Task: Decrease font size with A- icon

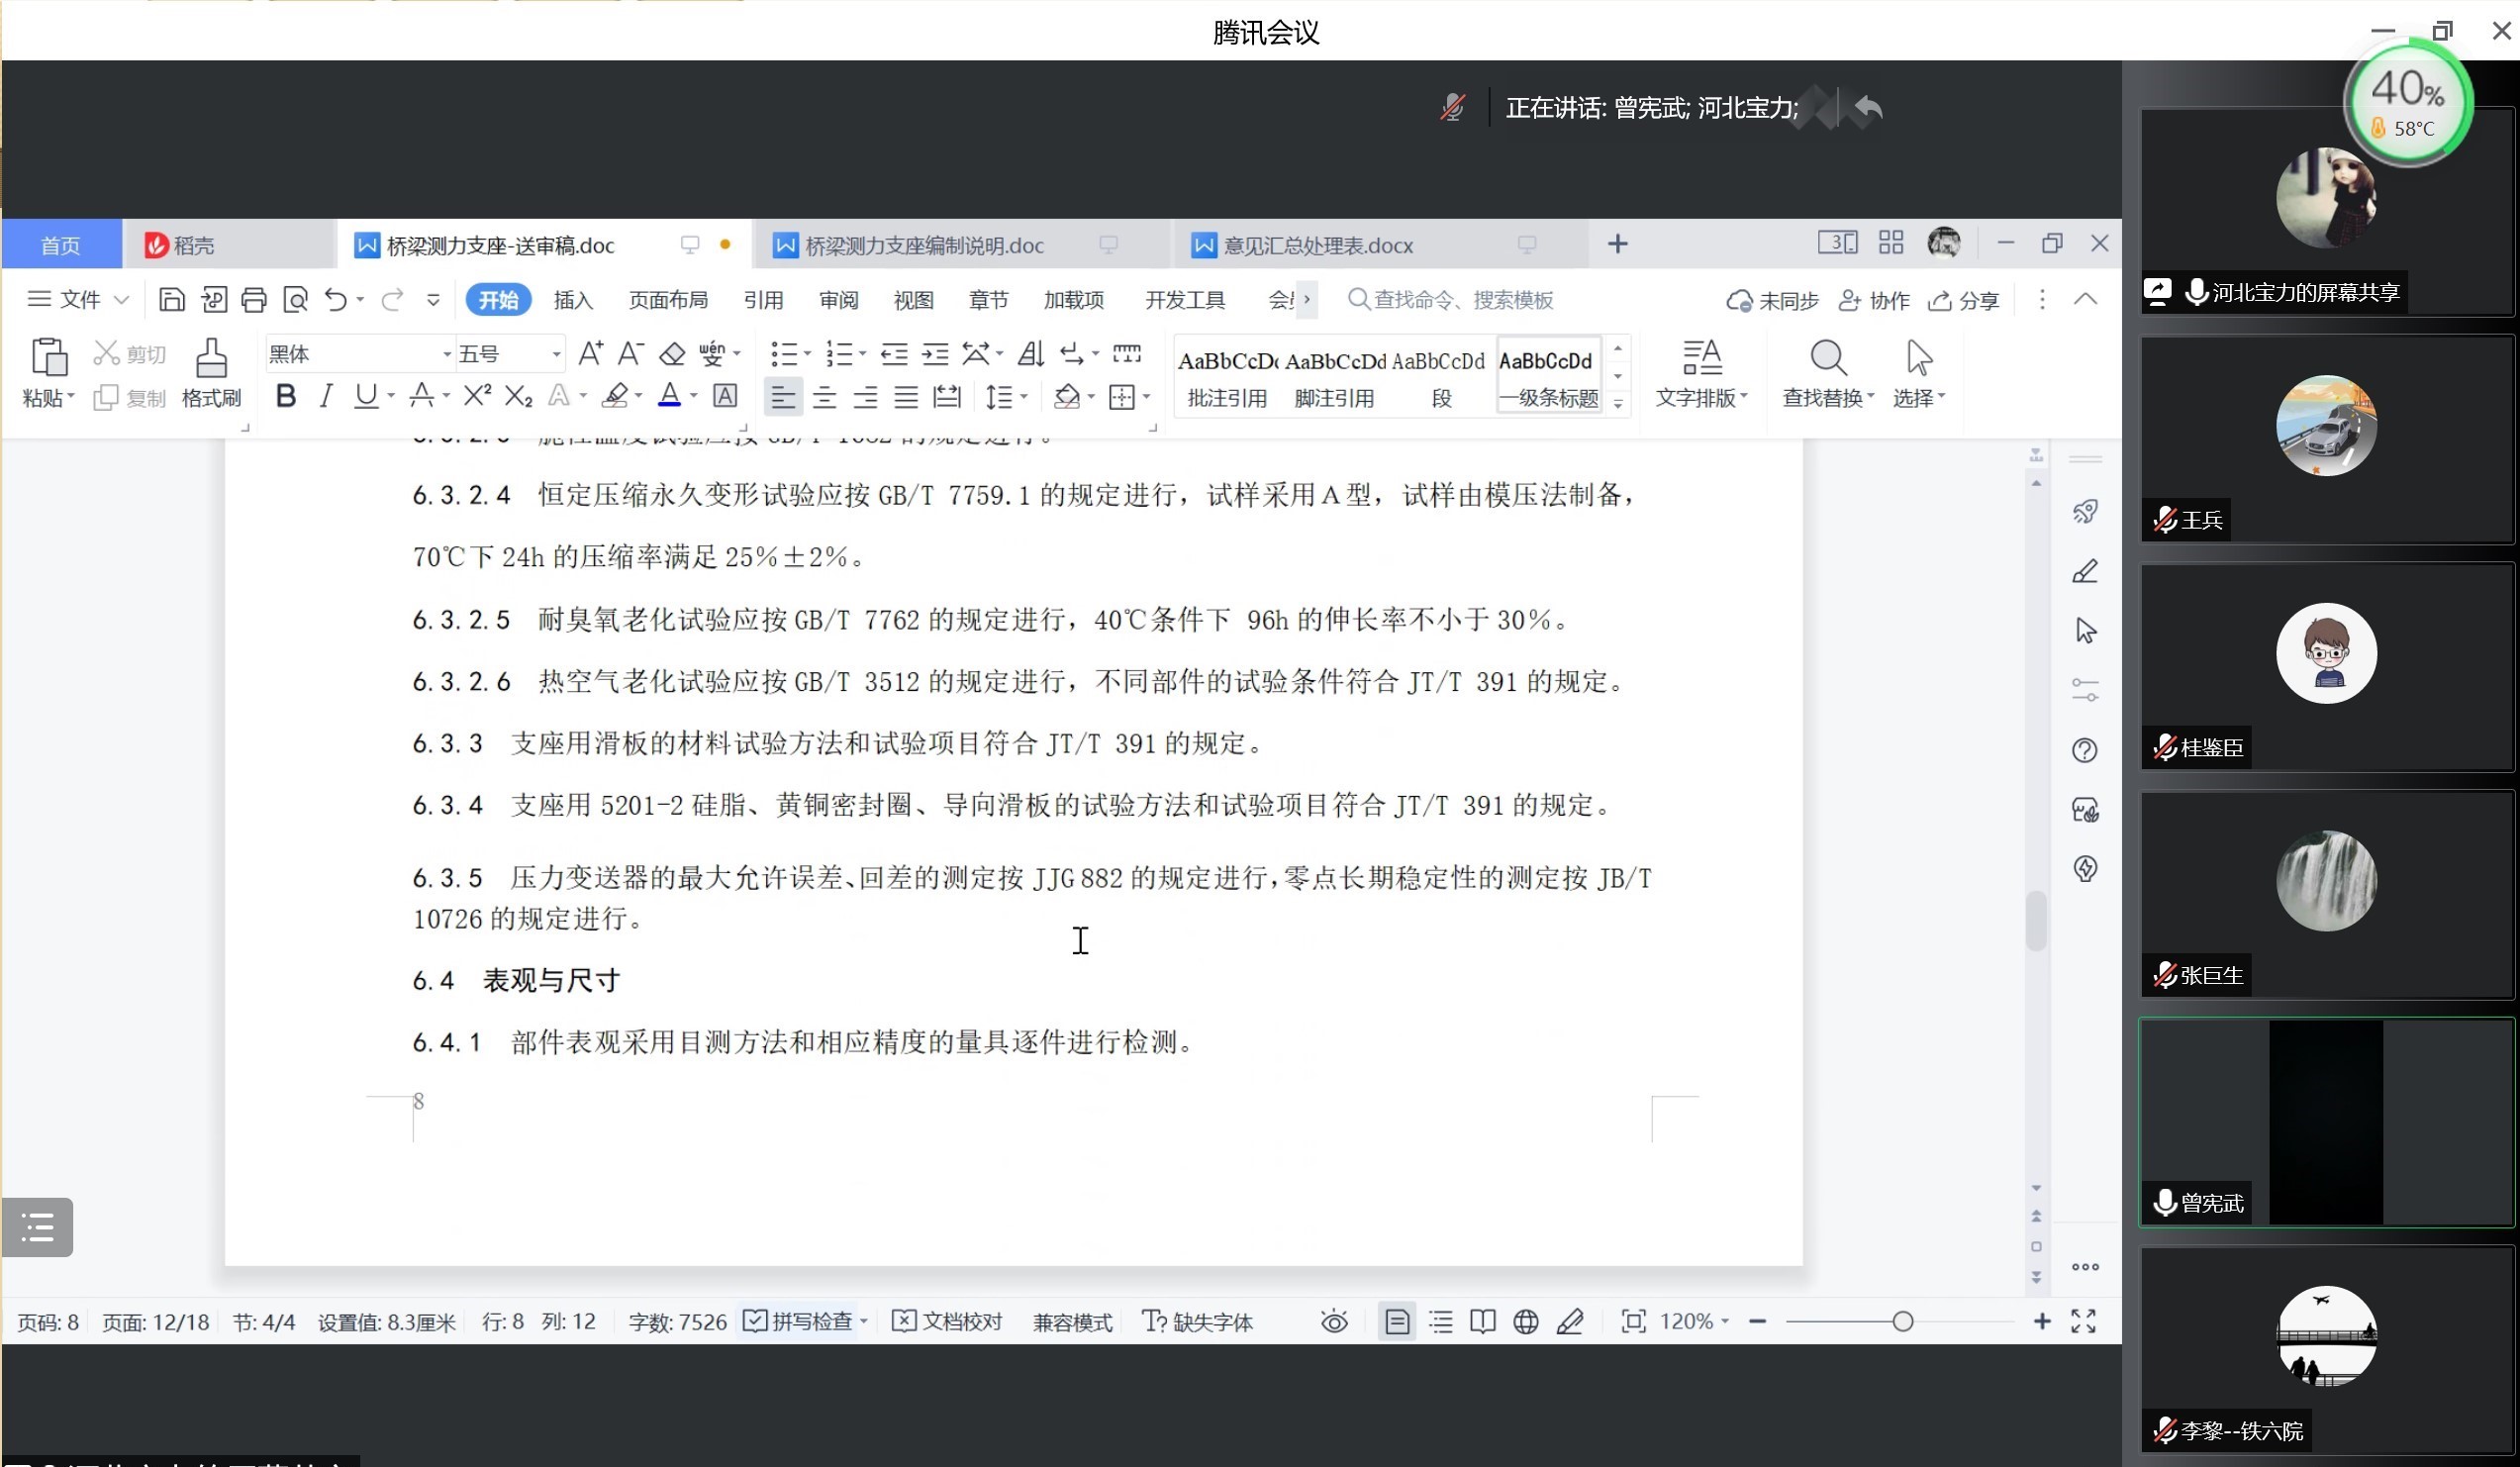Action: click(631, 354)
